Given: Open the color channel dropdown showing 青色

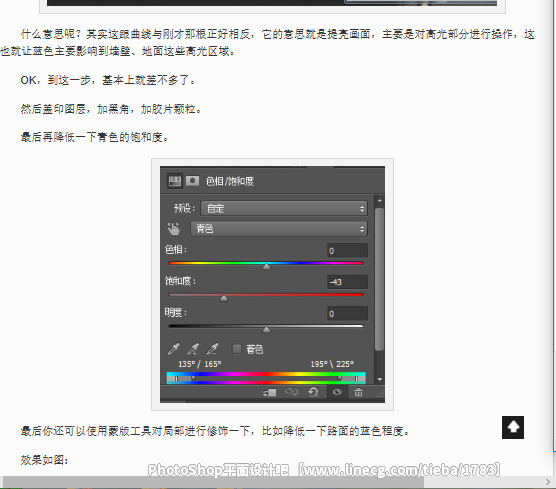Looking at the screenshot, I should pos(279,229).
